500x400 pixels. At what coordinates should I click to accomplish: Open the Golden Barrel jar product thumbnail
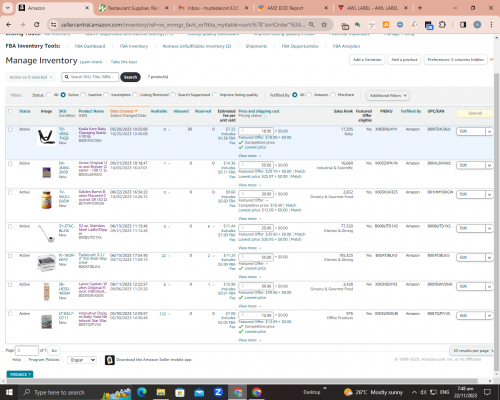coord(47,199)
